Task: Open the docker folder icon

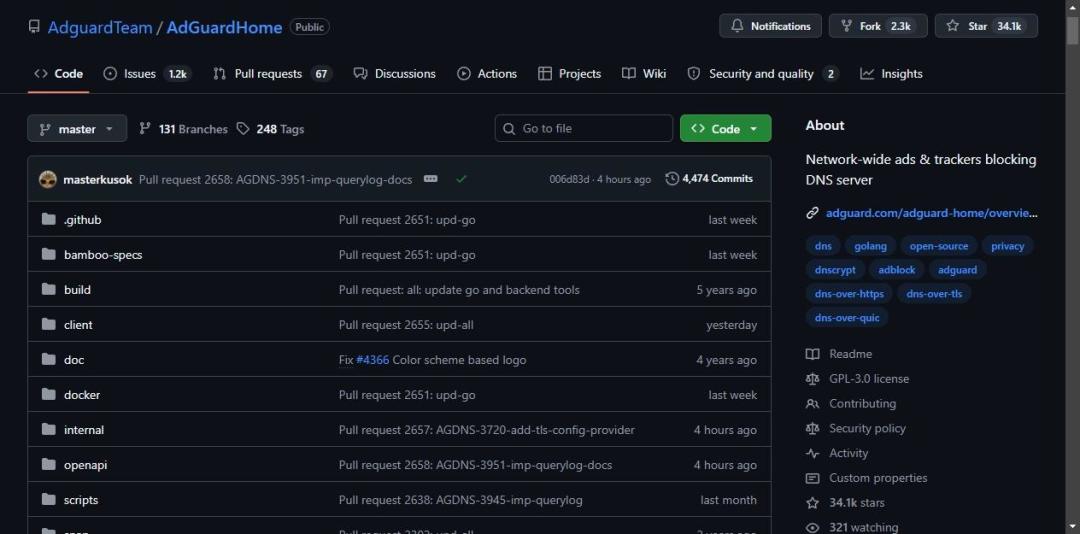Action: pyautogui.click(x=48, y=395)
